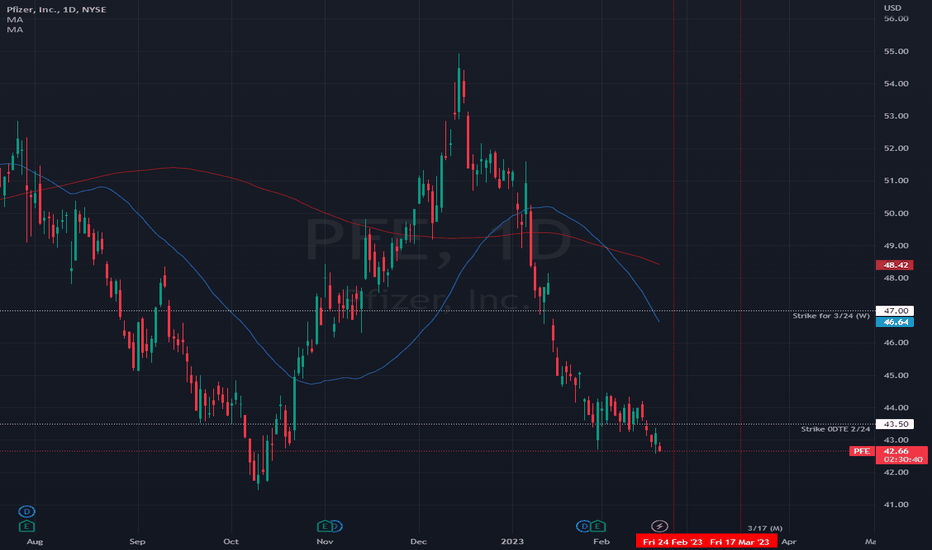The width and height of the screenshot is (932, 550).
Task: Click the Pfizer, Inc., 1D, NYSE title
Action: coord(56,10)
